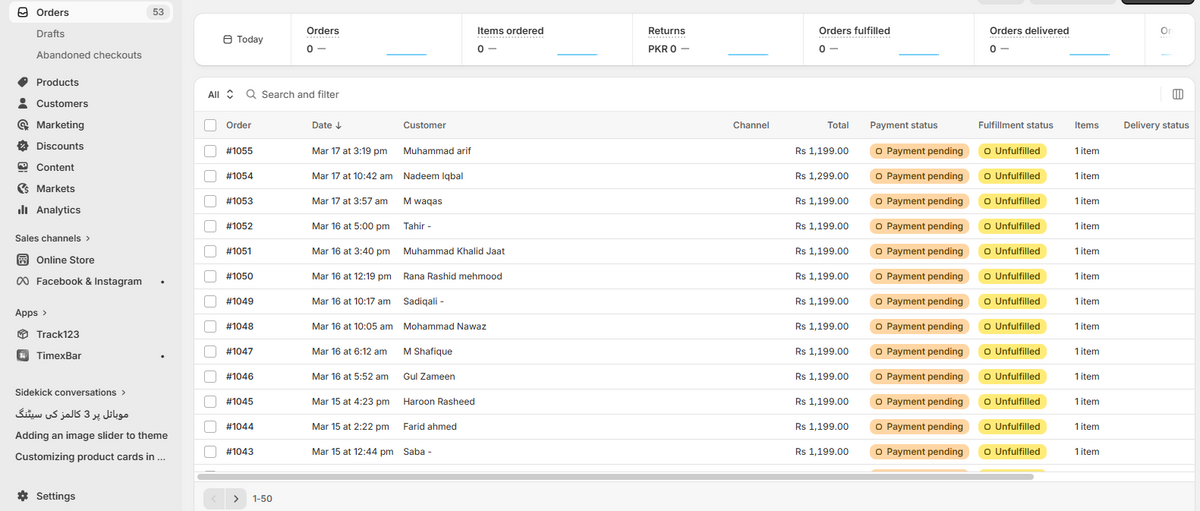Open the Returns metric card
This screenshot has height=511, width=1200.
click(x=717, y=39)
